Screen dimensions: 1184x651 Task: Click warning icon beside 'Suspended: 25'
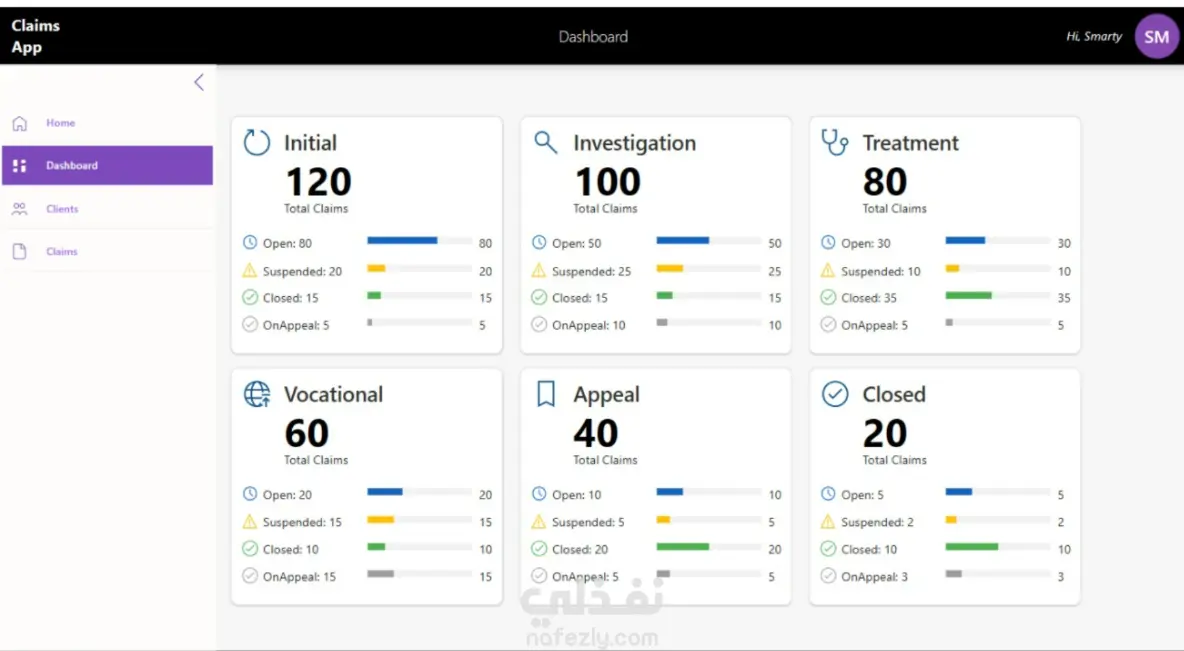tap(538, 270)
